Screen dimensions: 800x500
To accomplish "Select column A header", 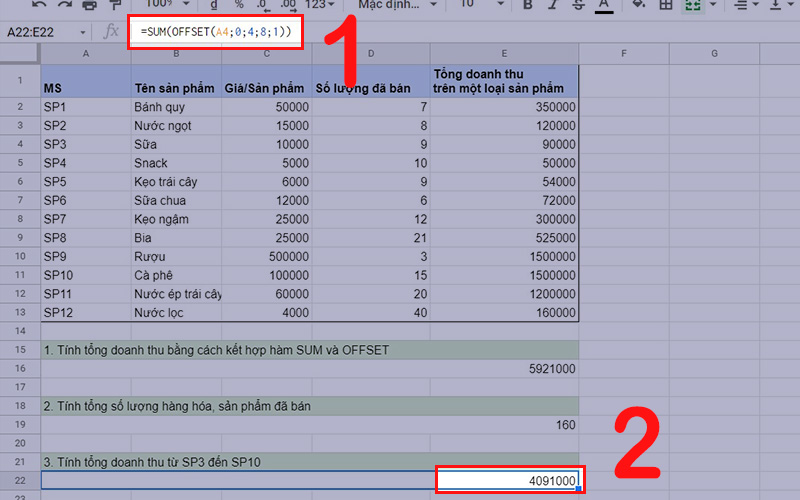I will pyautogui.click(x=86, y=54).
